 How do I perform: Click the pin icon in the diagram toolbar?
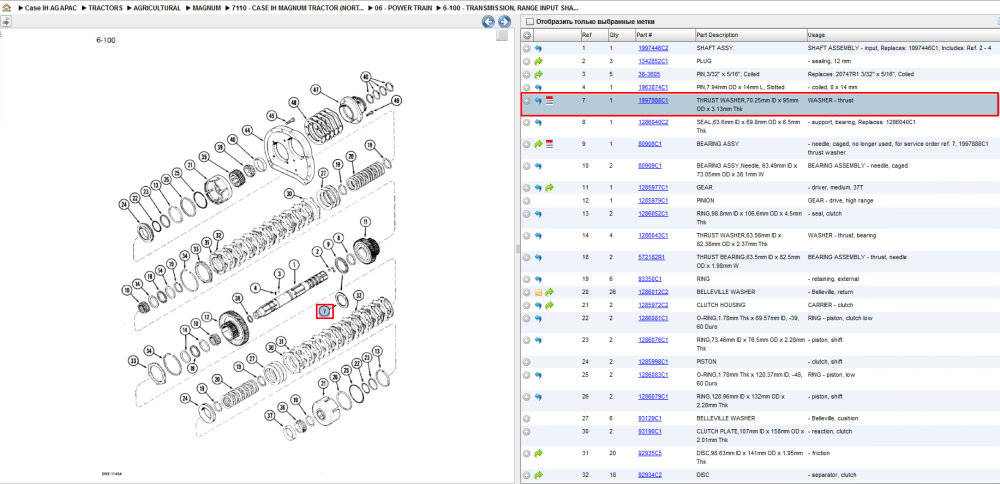pos(5,21)
